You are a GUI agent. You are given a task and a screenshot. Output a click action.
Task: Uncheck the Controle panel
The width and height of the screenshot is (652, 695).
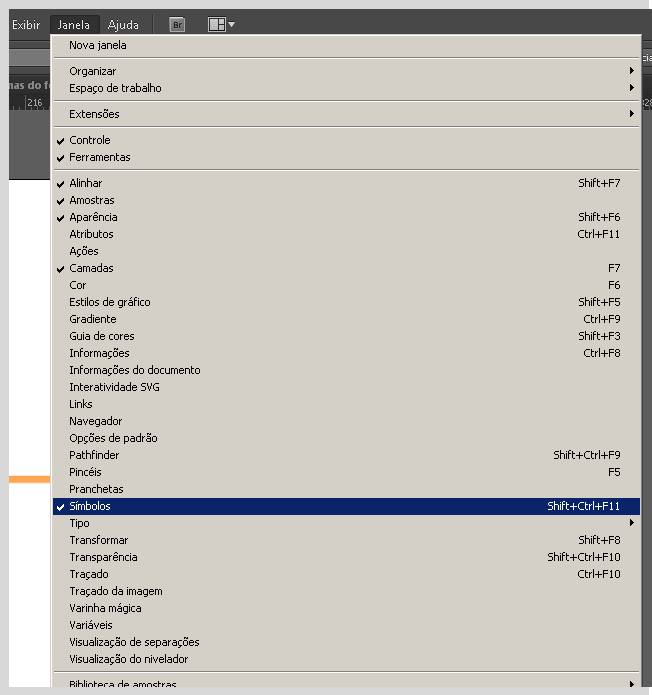coord(347,140)
